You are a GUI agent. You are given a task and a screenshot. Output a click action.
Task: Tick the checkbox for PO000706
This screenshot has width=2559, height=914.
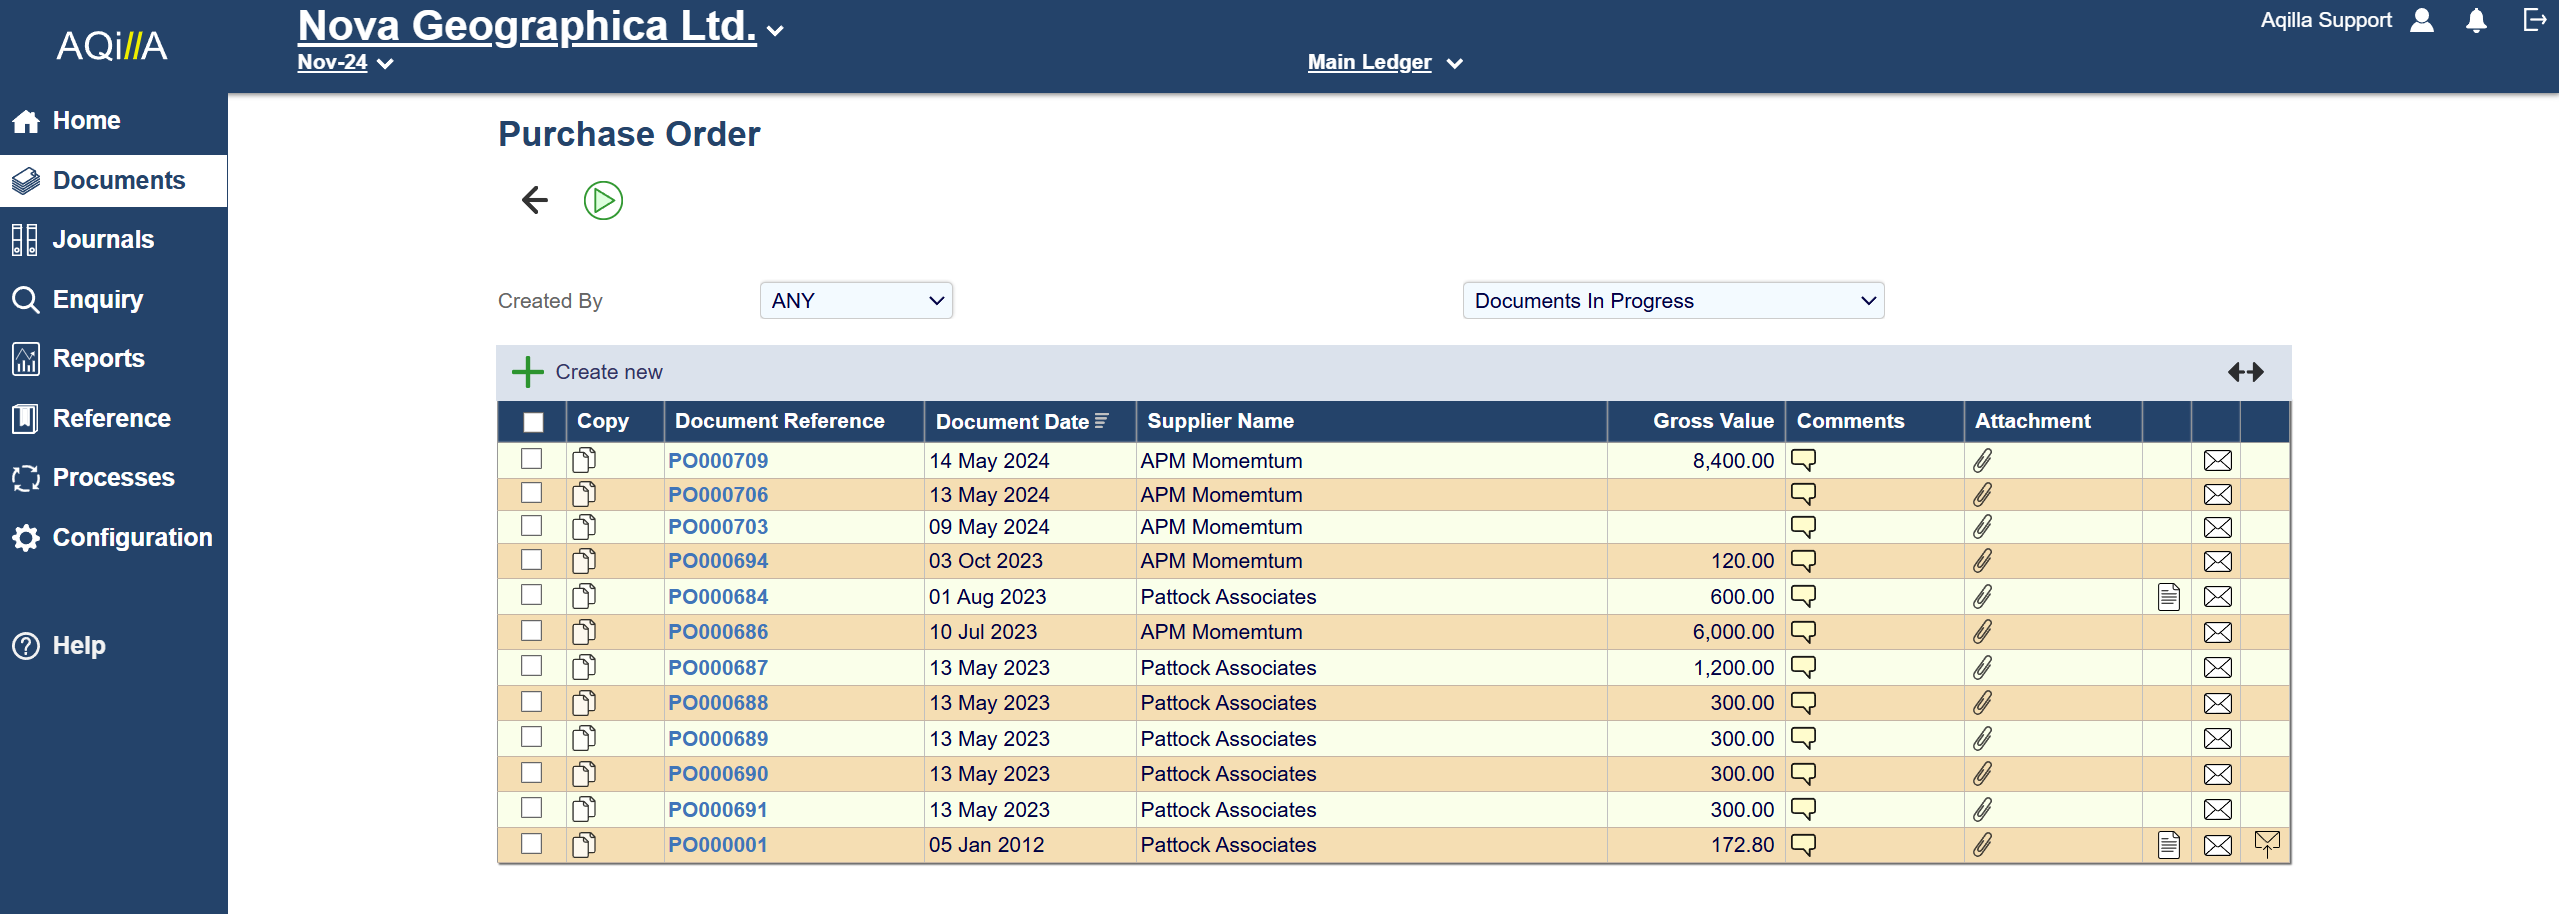532,494
